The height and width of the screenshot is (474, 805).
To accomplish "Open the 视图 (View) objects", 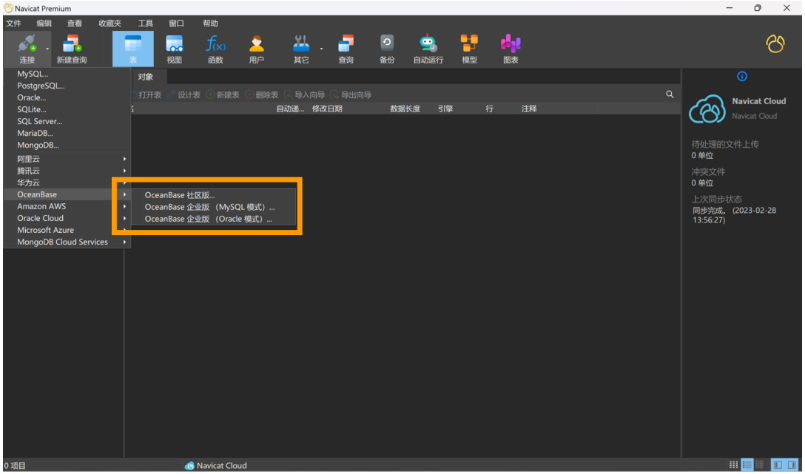I will pyautogui.click(x=174, y=49).
